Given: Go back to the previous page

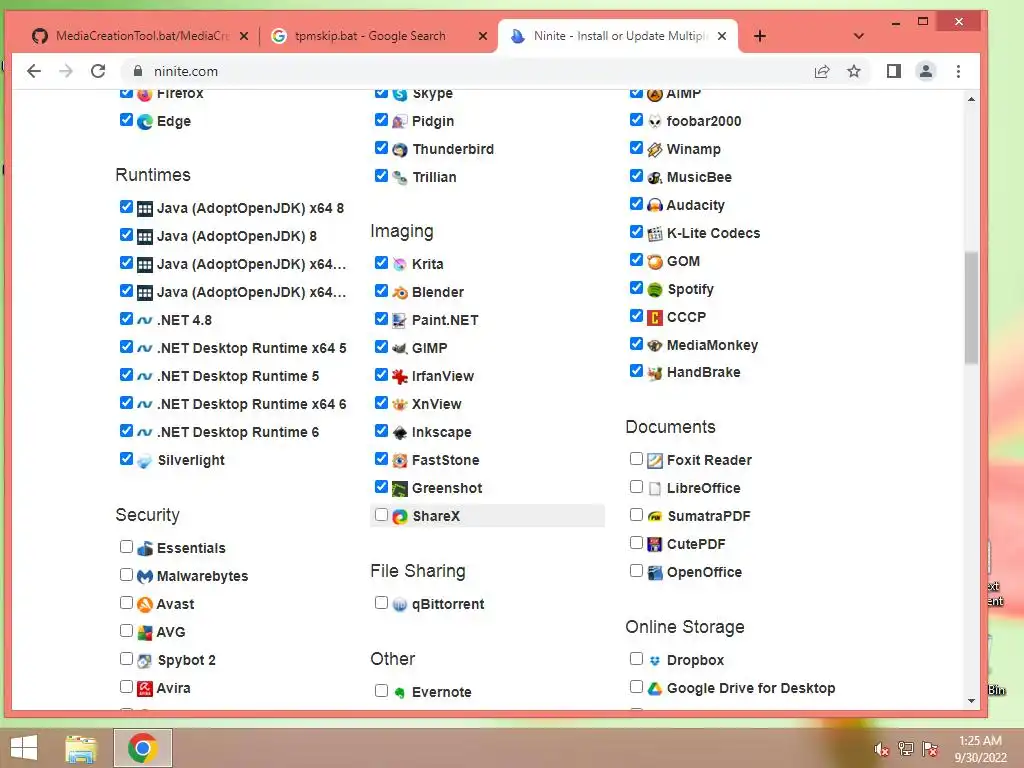Looking at the screenshot, I should coord(34,71).
